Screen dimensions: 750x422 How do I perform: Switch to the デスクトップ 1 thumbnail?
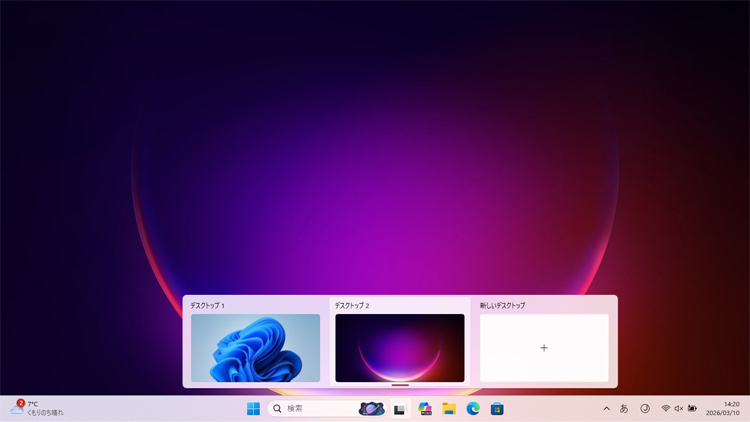point(255,348)
